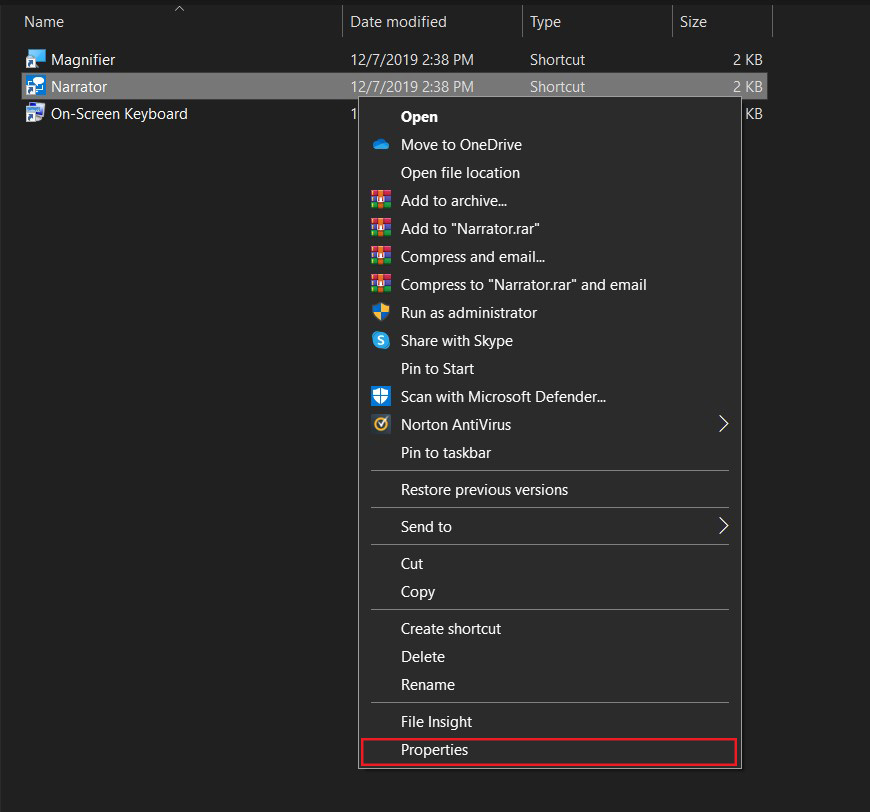Expand the Send to submenu arrow

pos(723,526)
